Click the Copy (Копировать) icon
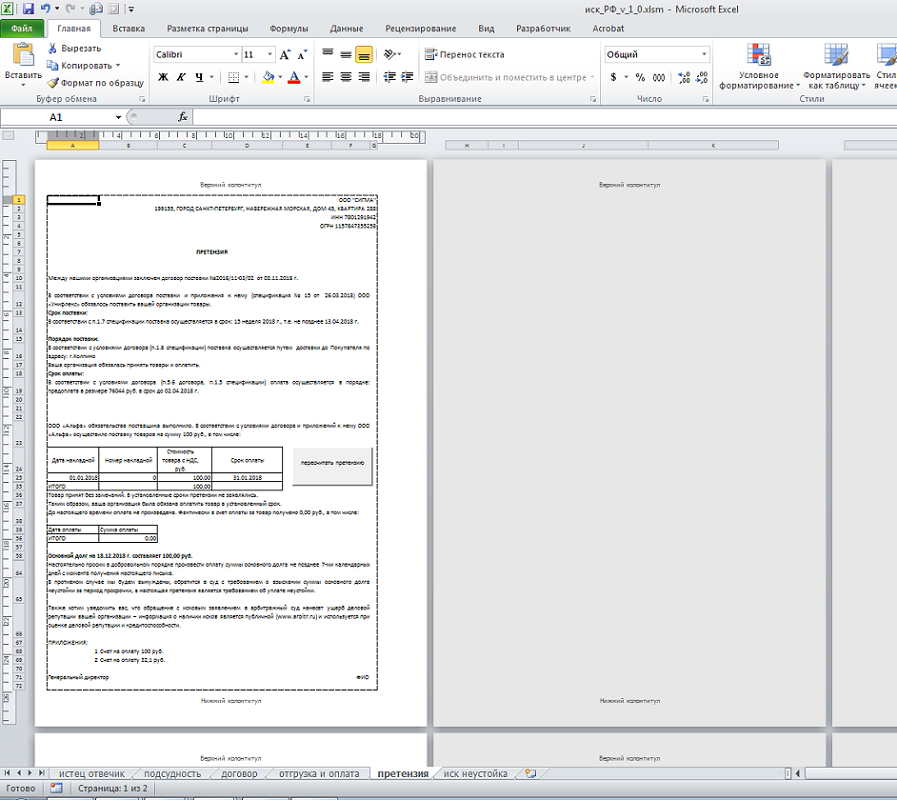 point(52,65)
